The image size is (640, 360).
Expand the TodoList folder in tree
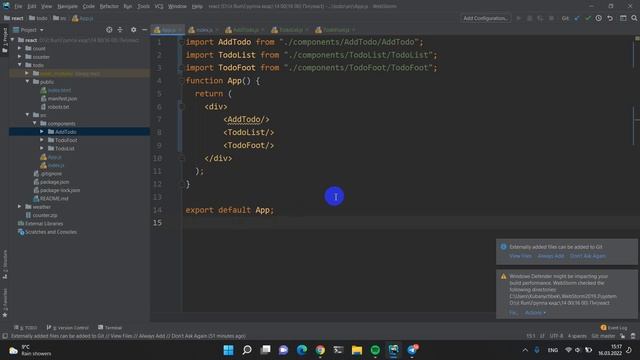42,148
